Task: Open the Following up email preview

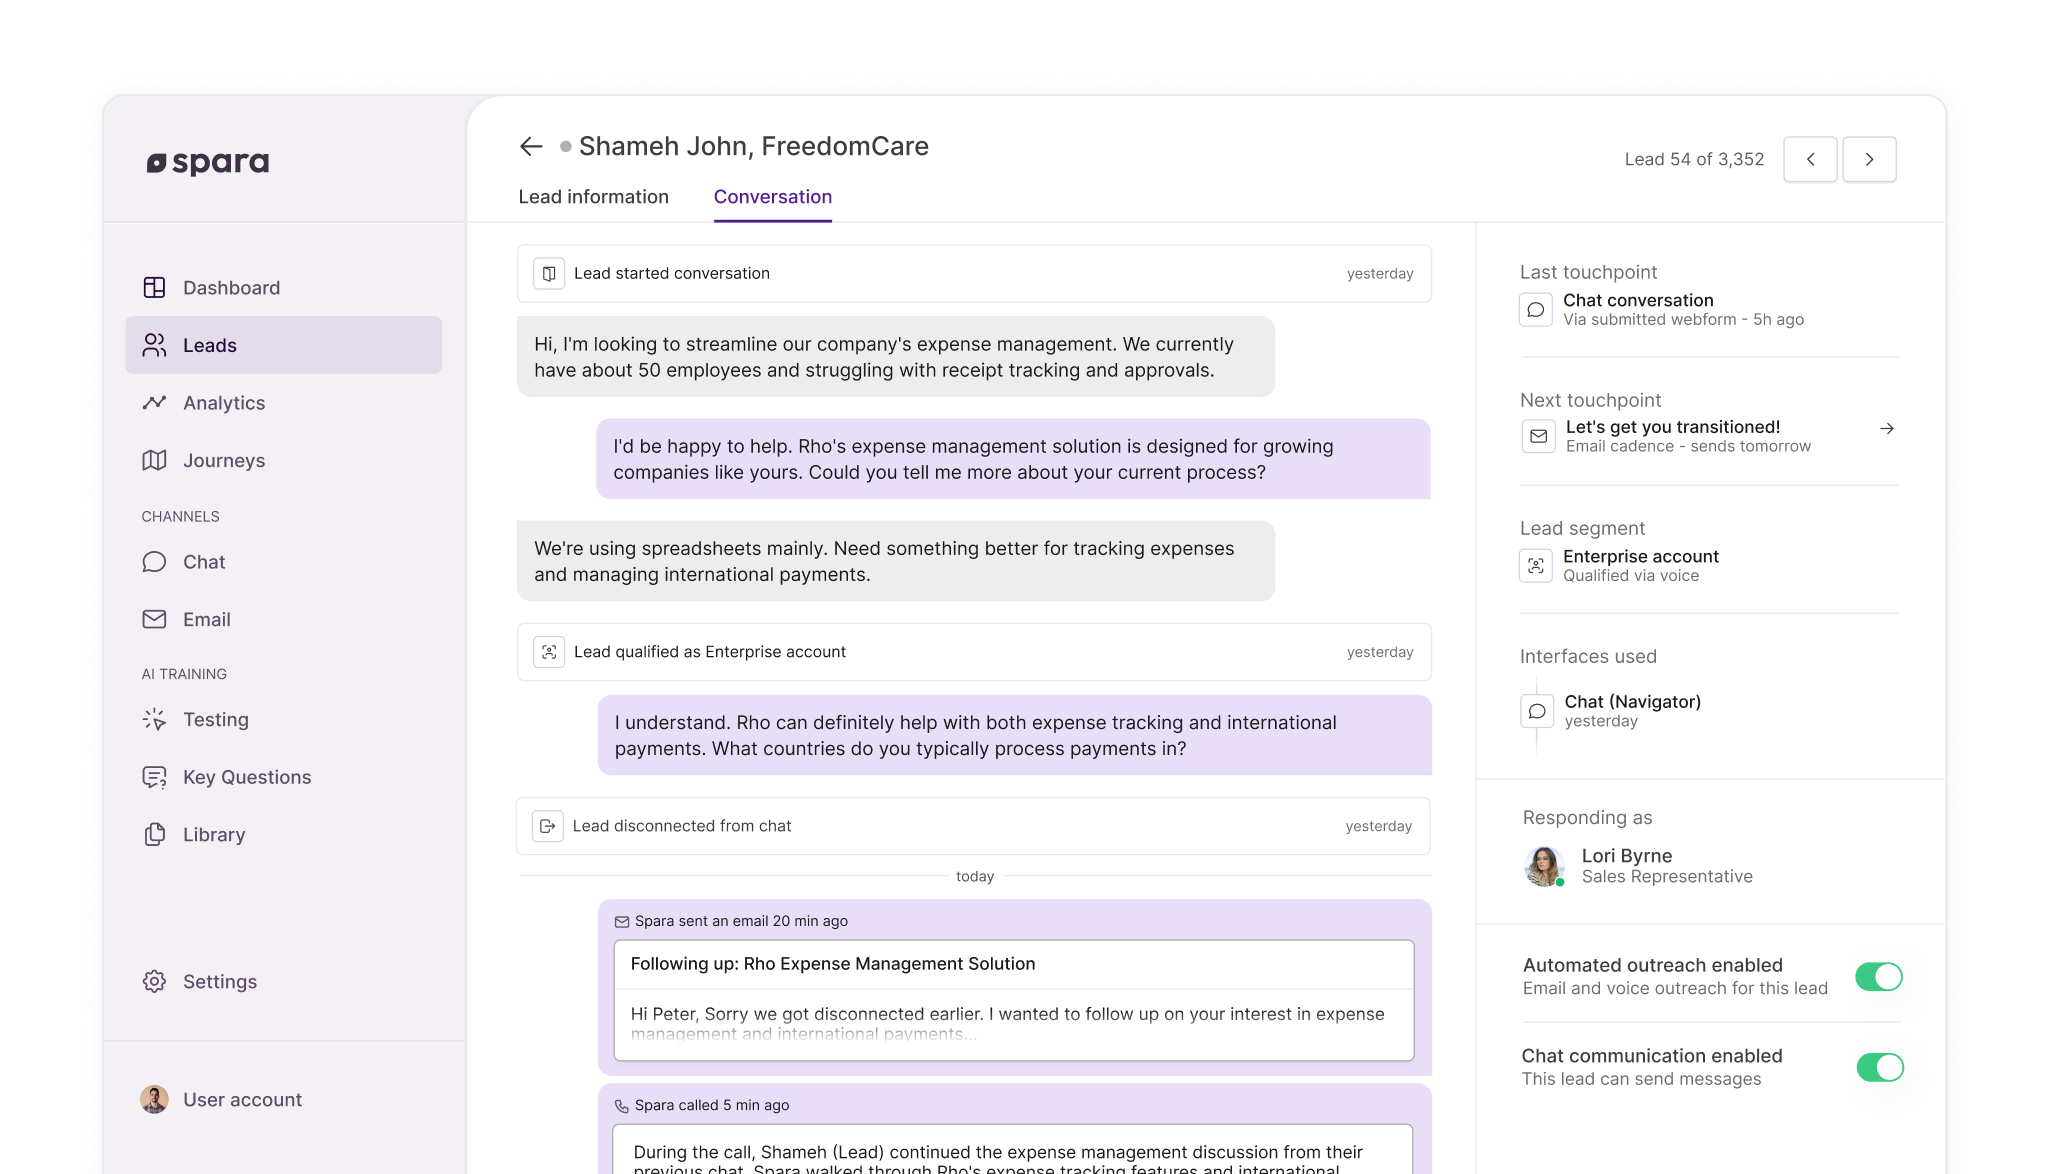Action: pos(1013,1000)
